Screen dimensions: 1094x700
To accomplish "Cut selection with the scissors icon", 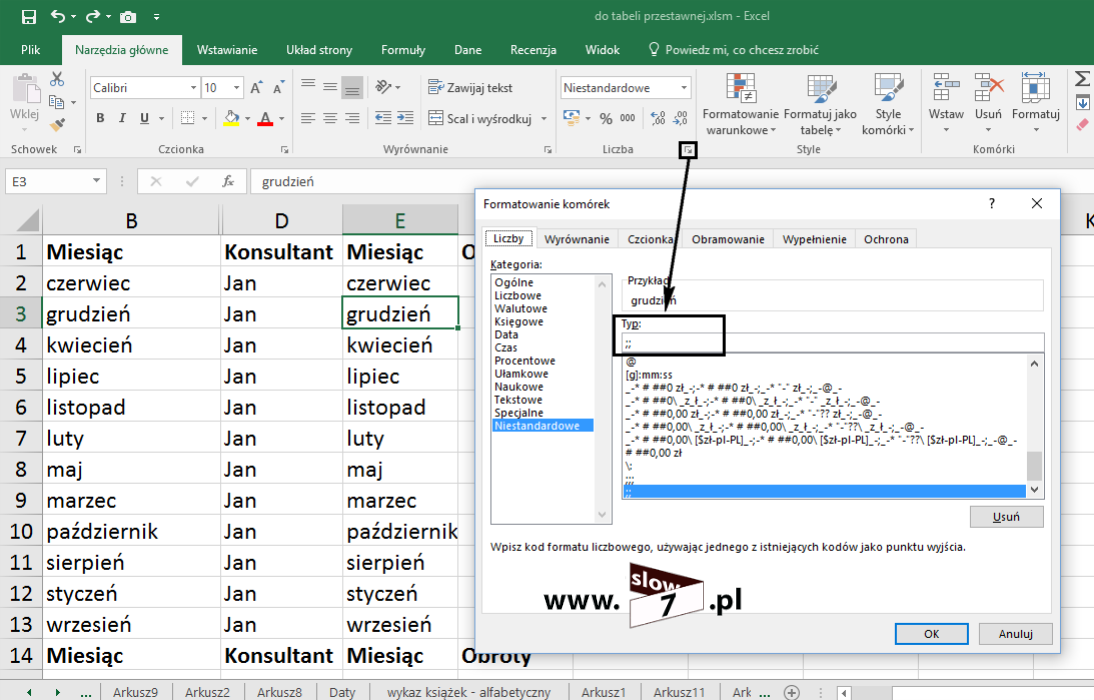I will 57,79.
